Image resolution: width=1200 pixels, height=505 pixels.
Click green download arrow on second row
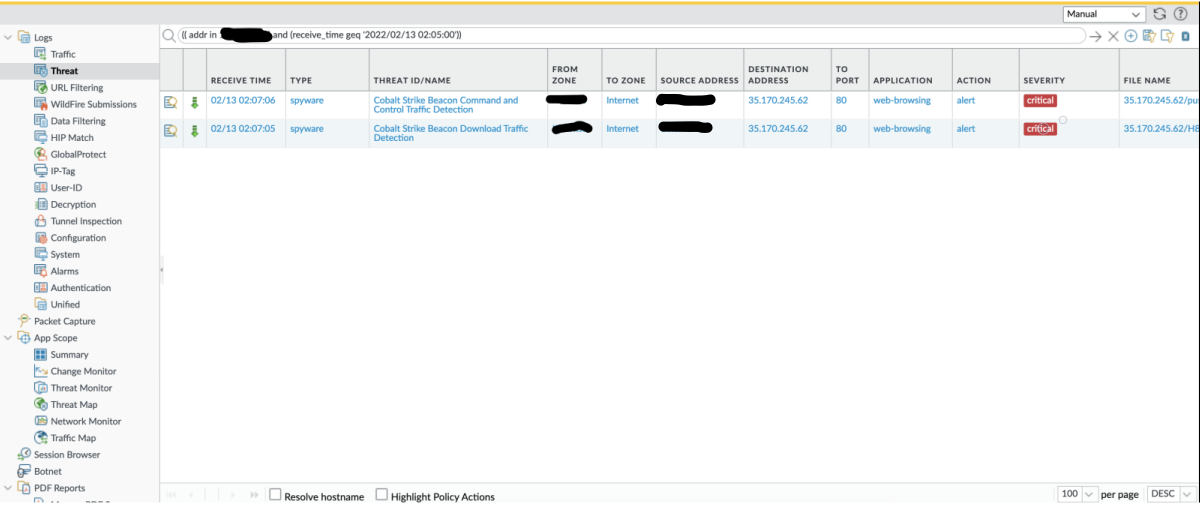tap(195, 130)
